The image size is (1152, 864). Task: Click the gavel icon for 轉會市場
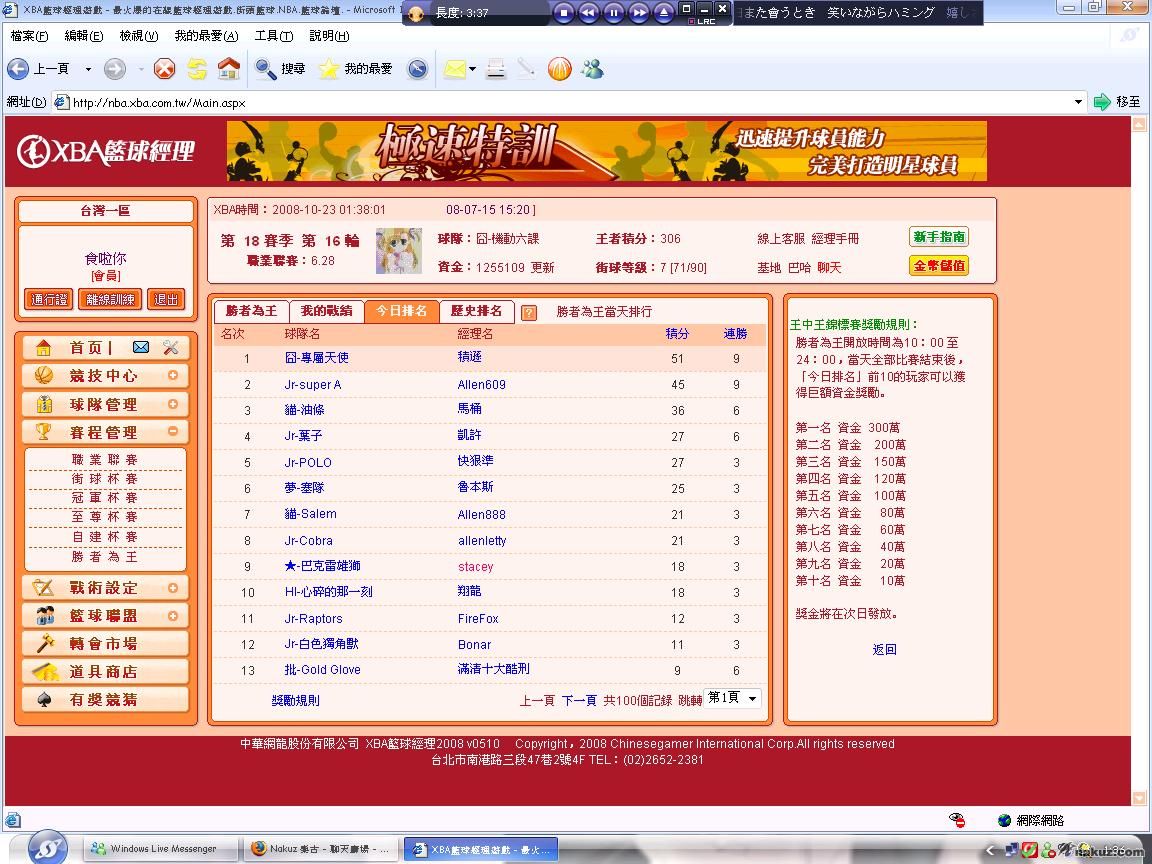click(x=44, y=643)
